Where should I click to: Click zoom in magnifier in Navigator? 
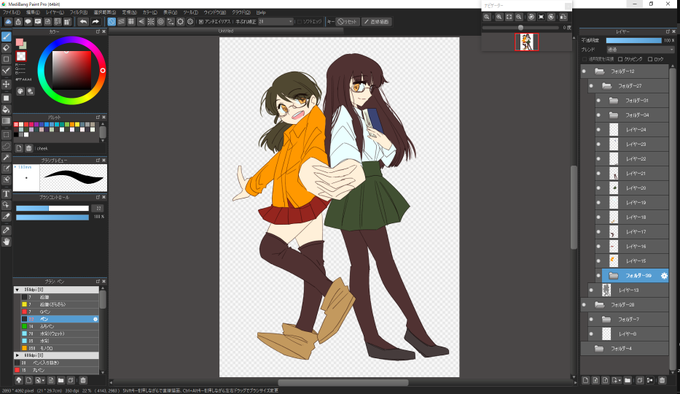(499, 17)
